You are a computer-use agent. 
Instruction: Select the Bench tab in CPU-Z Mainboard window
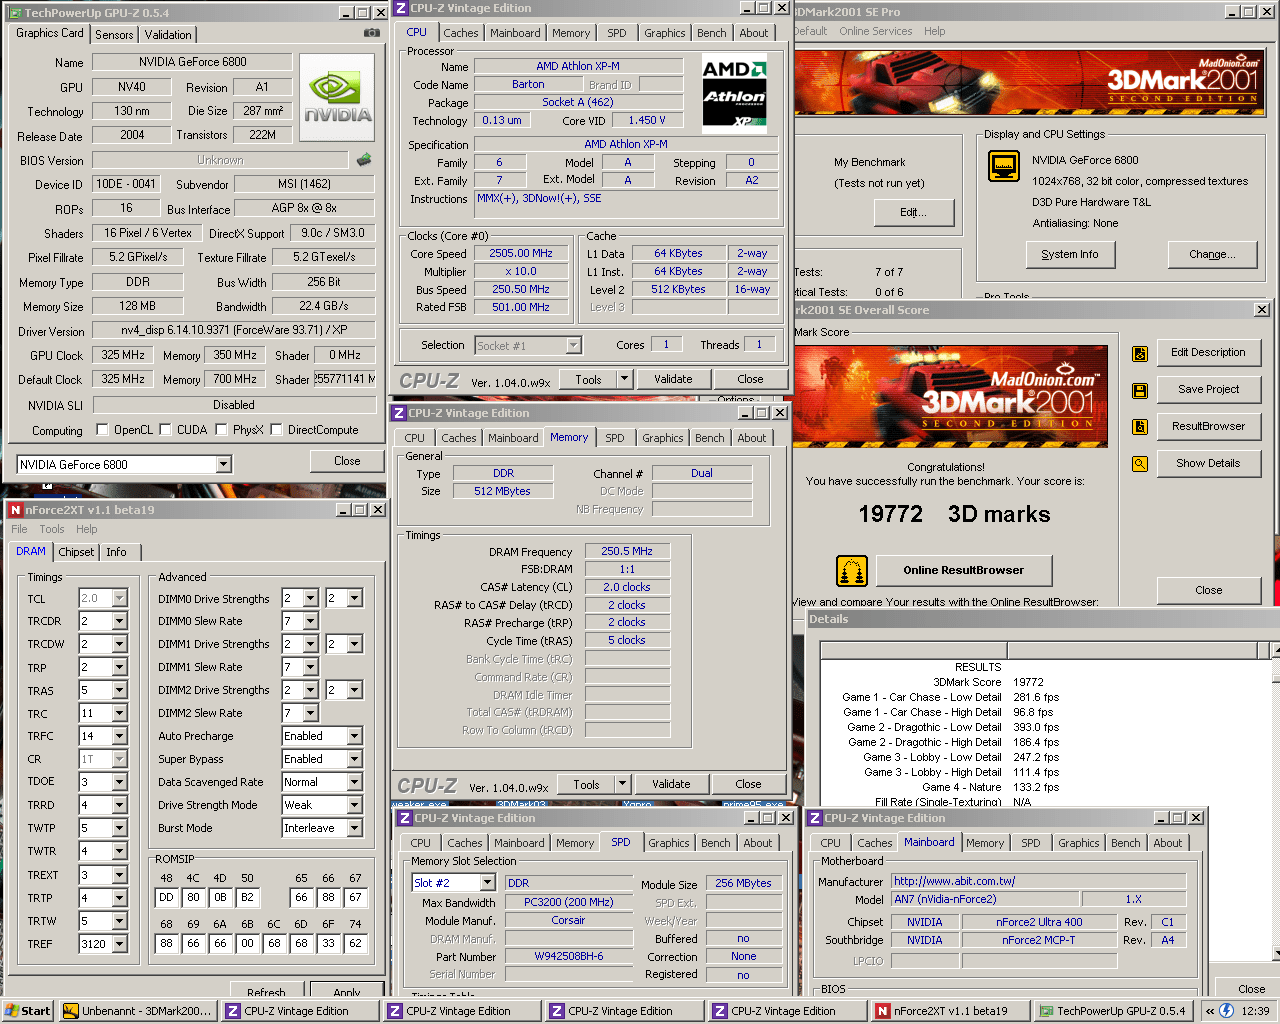1125,843
